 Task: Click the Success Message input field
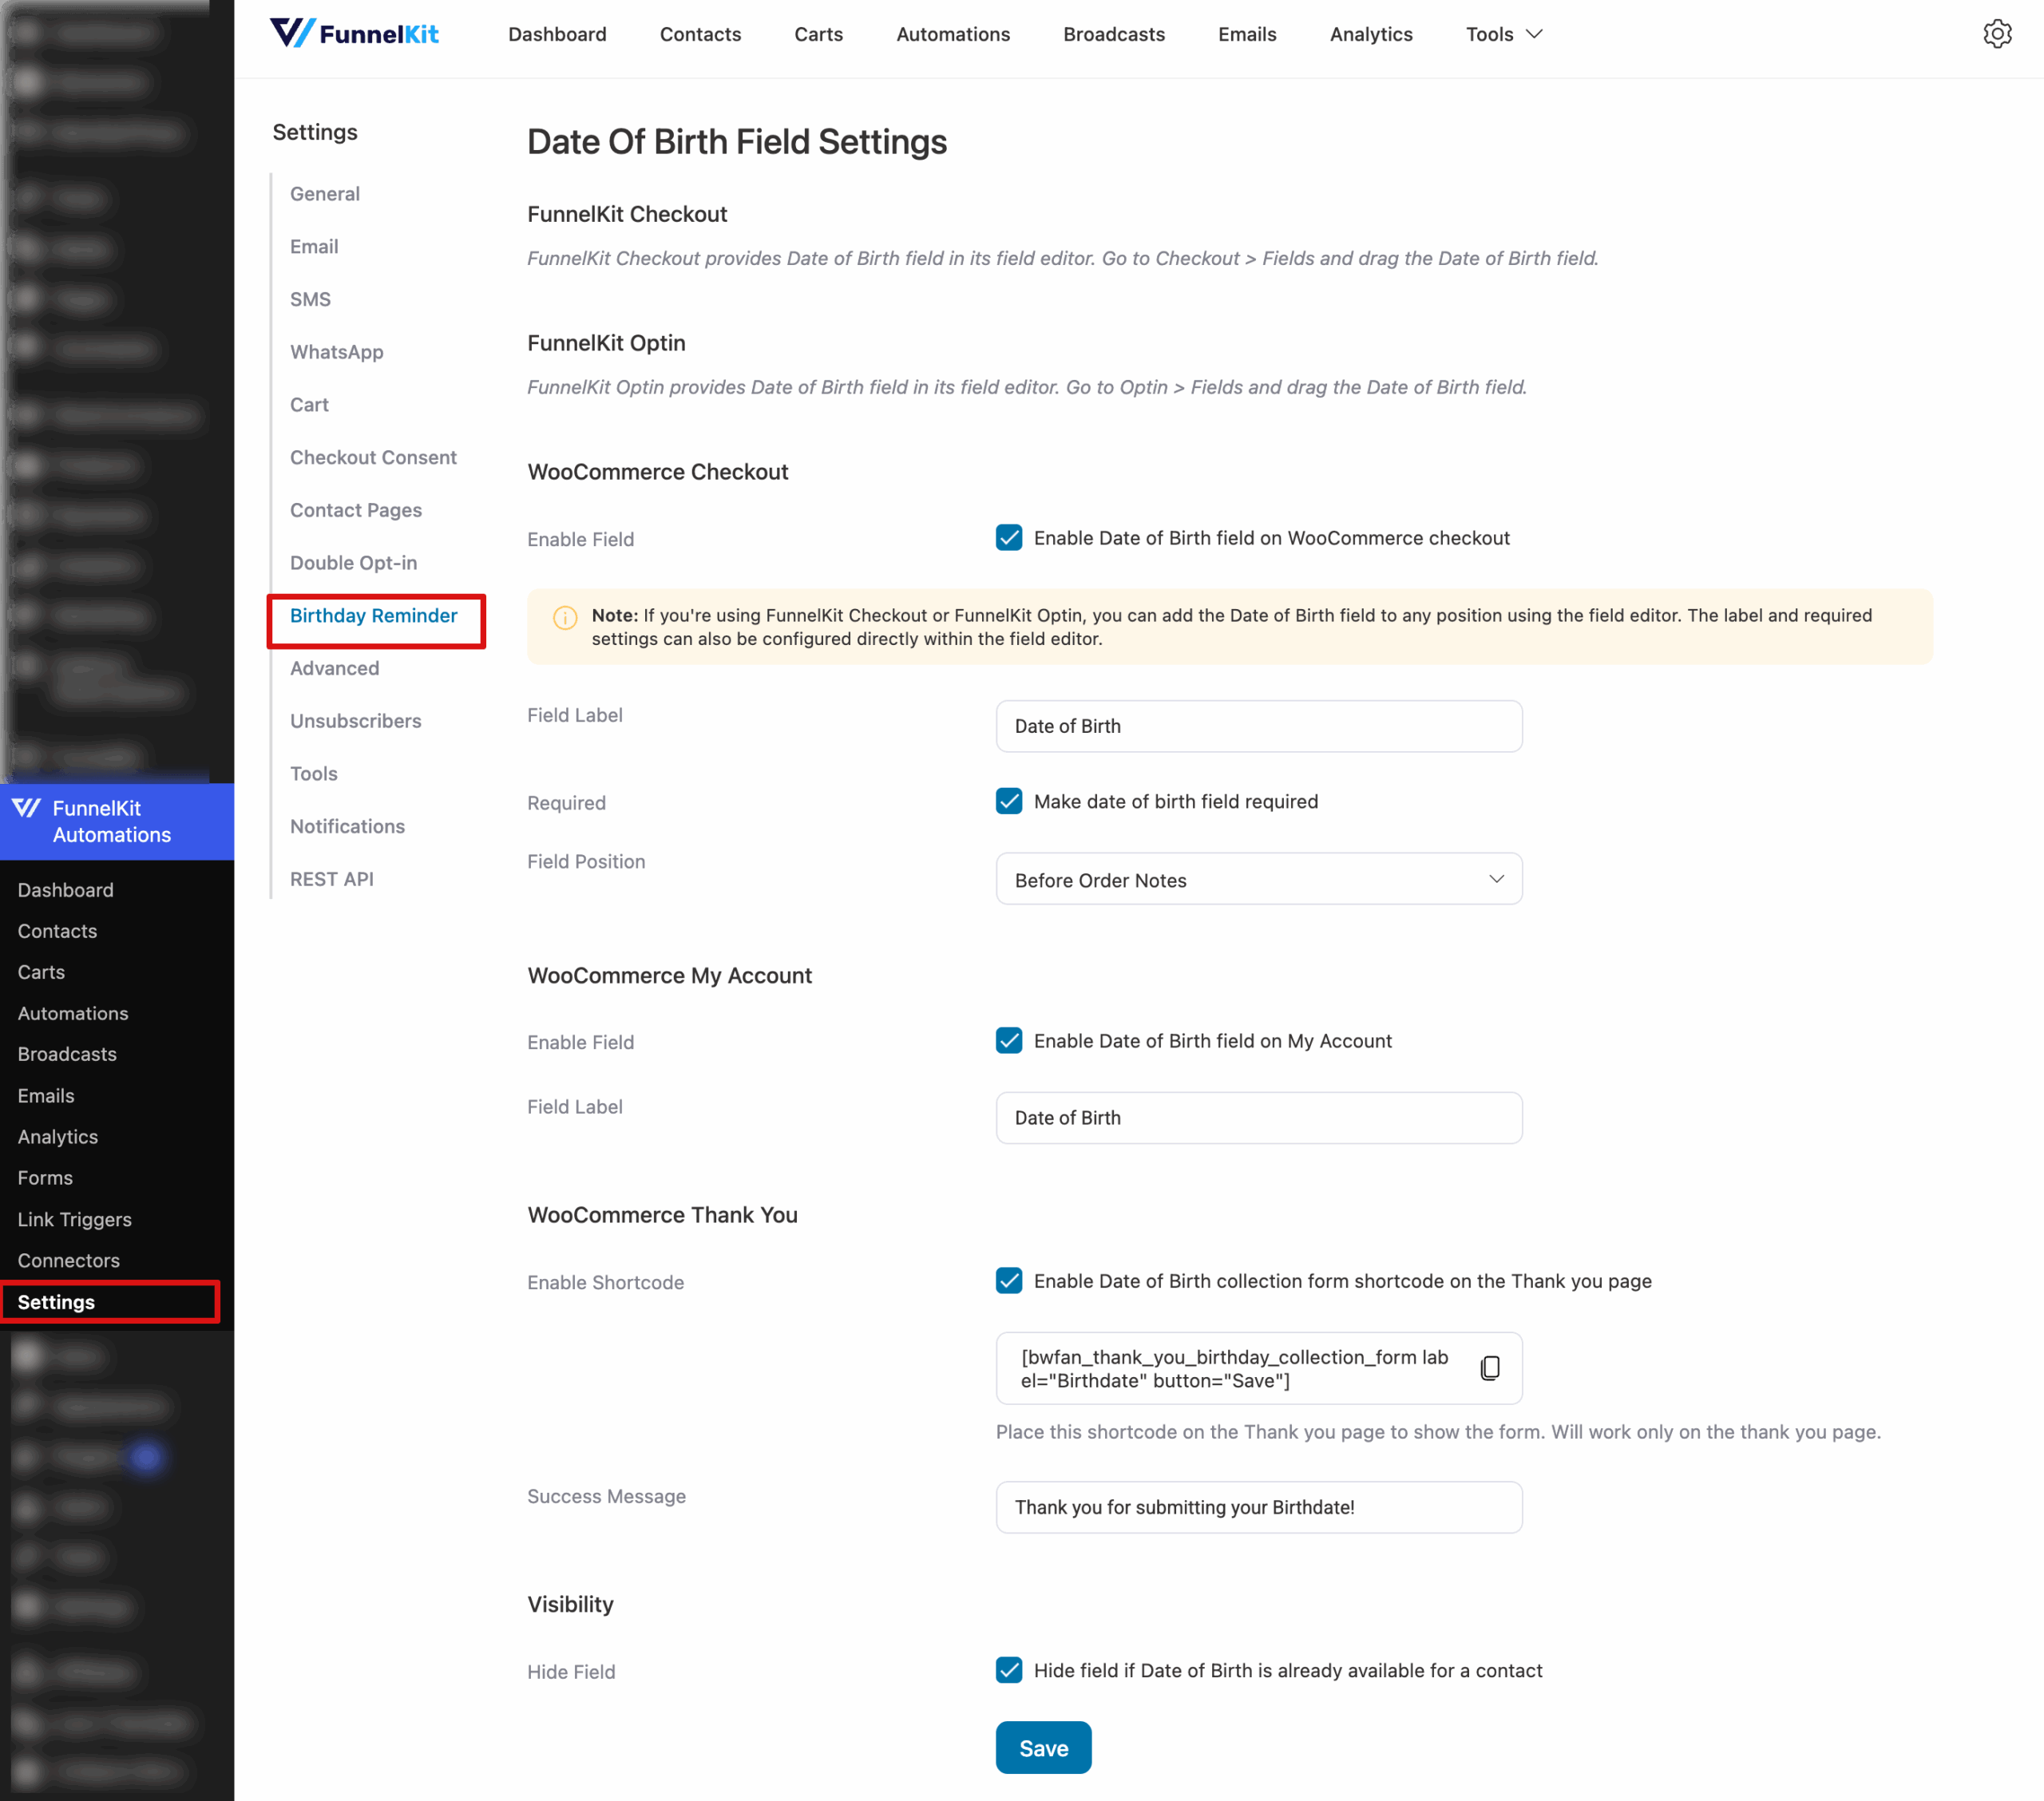[x=1258, y=1507]
